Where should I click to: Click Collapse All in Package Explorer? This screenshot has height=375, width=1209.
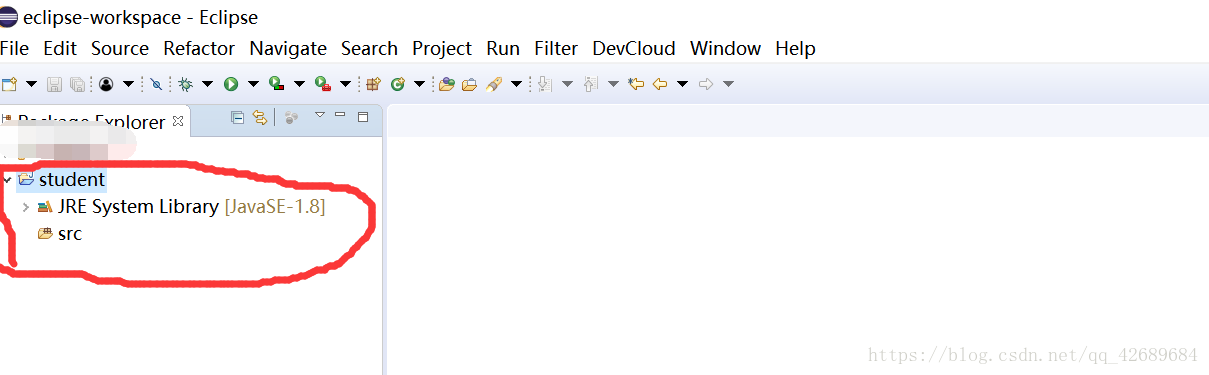237,117
